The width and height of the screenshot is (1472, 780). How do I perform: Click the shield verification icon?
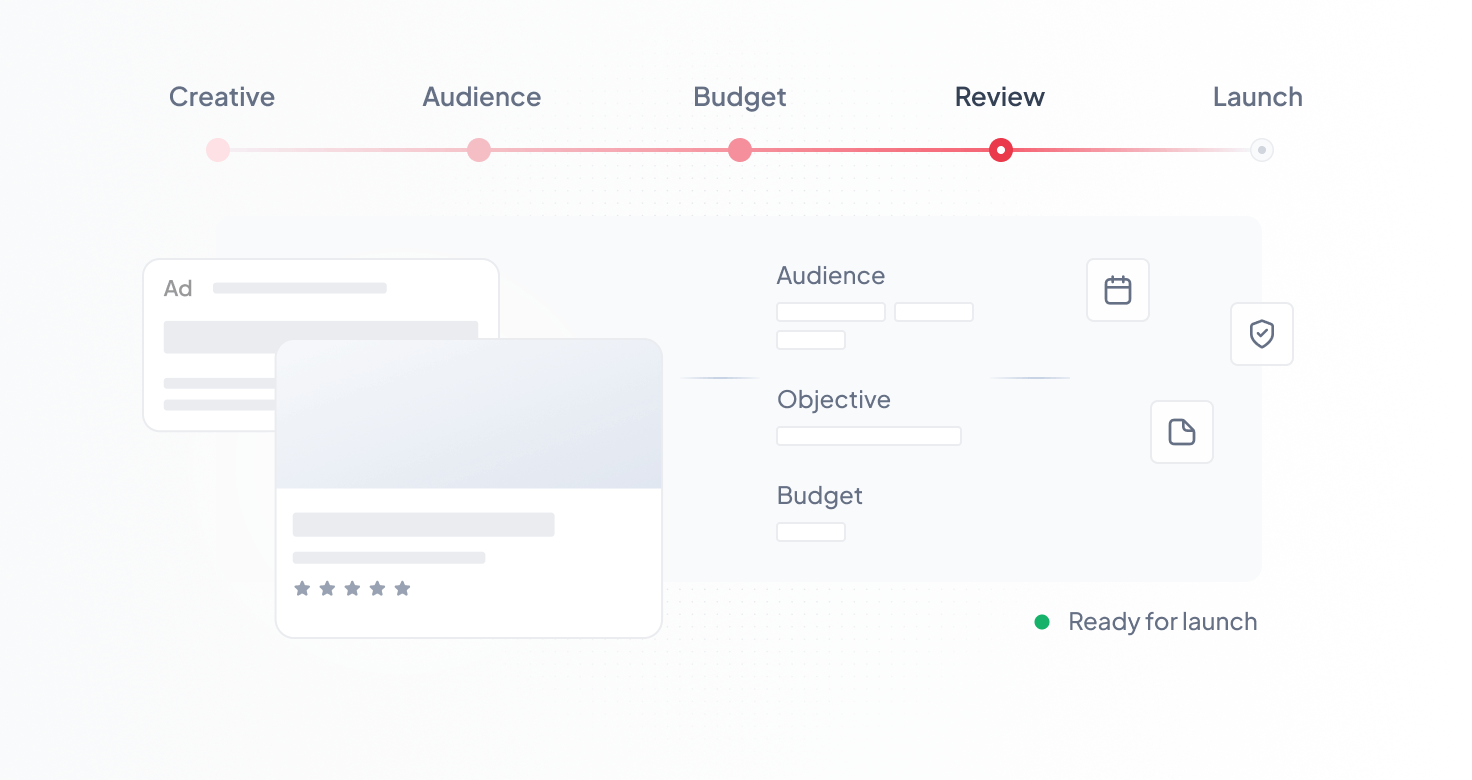coord(1261,334)
